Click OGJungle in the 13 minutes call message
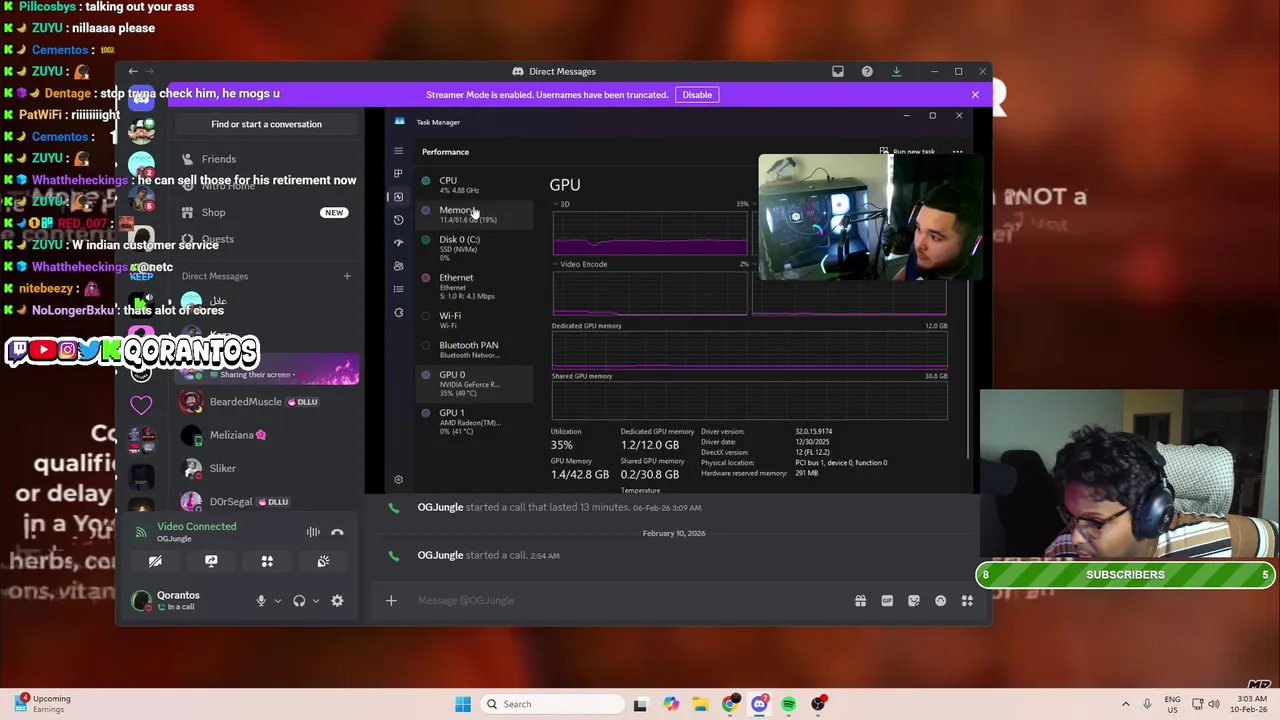Image resolution: width=1280 pixels, height=720 pixels. click(440, 507)
